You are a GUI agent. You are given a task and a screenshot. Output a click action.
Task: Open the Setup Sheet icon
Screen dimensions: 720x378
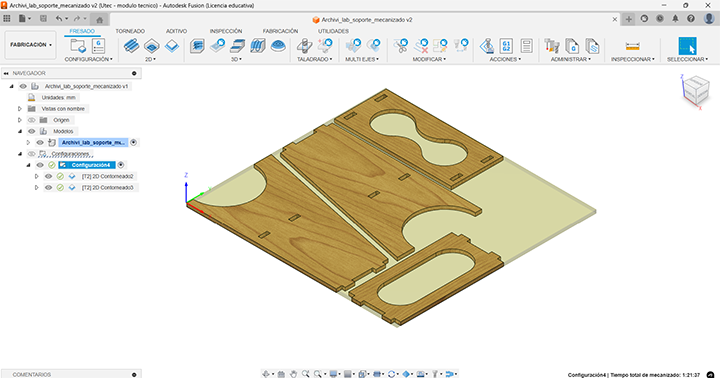click(526, 46)
